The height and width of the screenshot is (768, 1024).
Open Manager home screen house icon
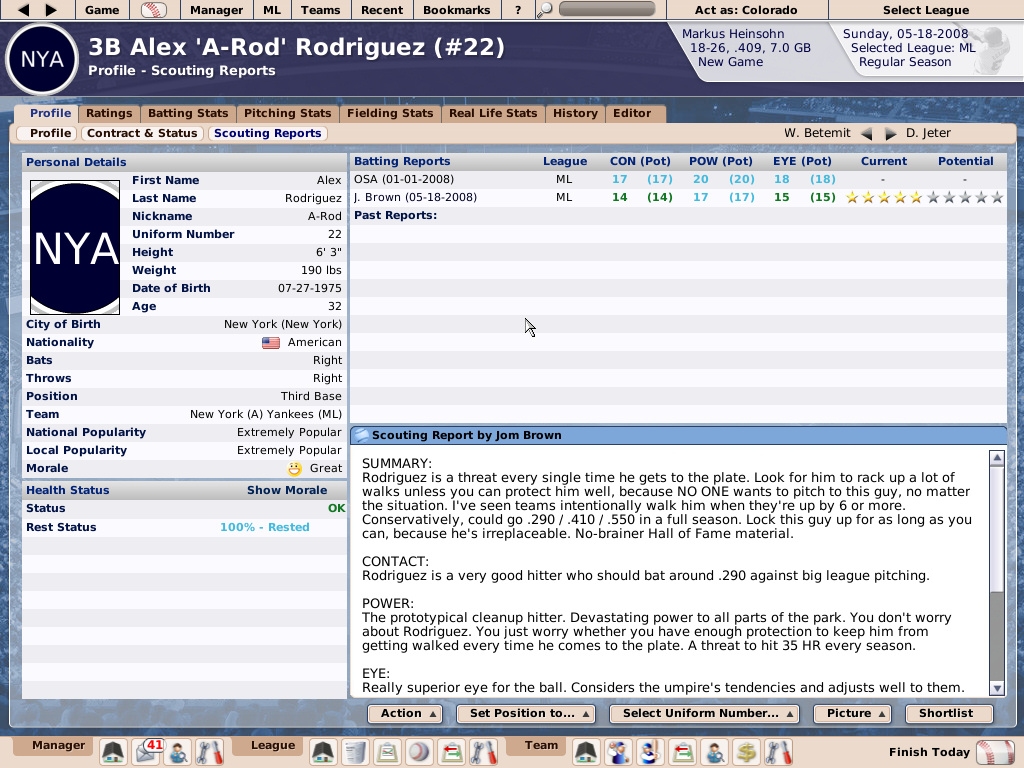(x=113, y=752)
